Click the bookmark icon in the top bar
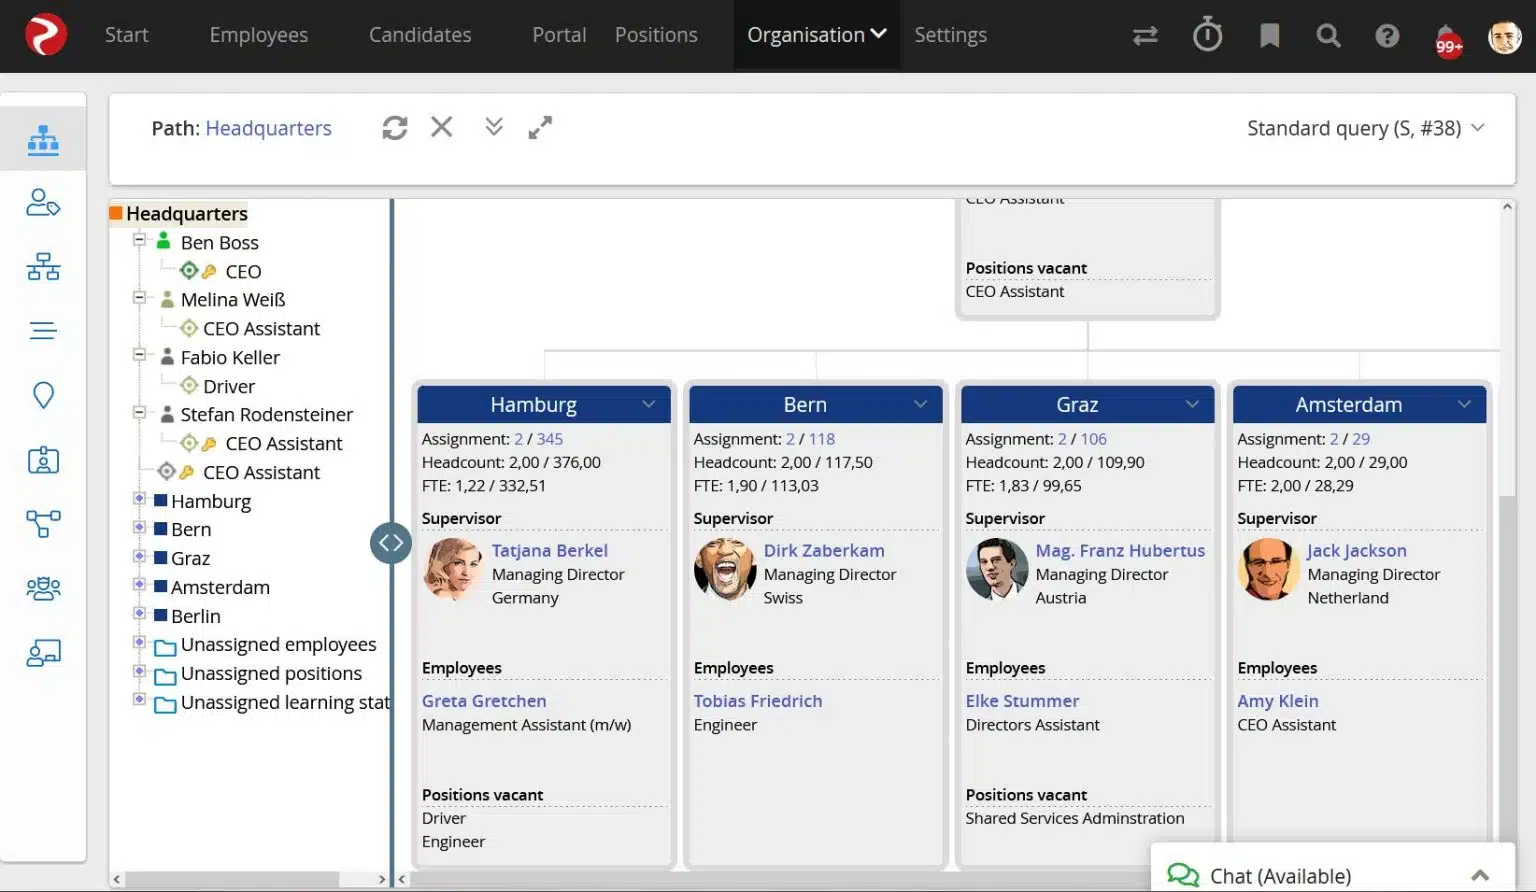Screen dimensions: 1536x892 coord(1268,35)
